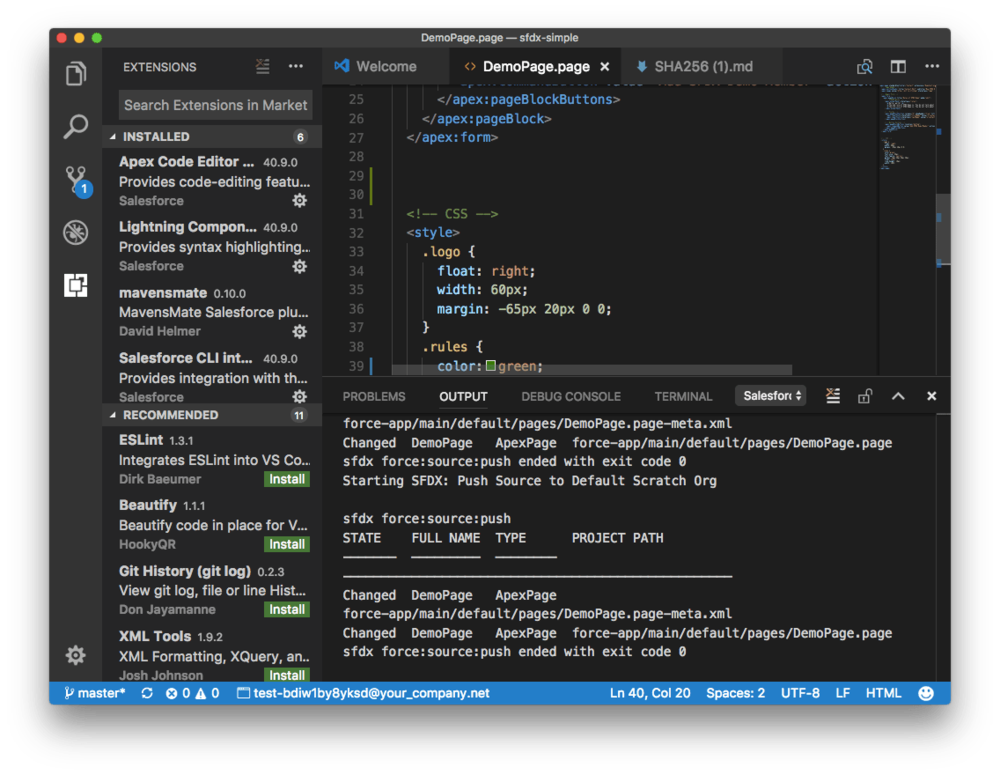This screenshot has height=775, width=1000.
Task: Clear the Output panel
Action: (832, 396)
